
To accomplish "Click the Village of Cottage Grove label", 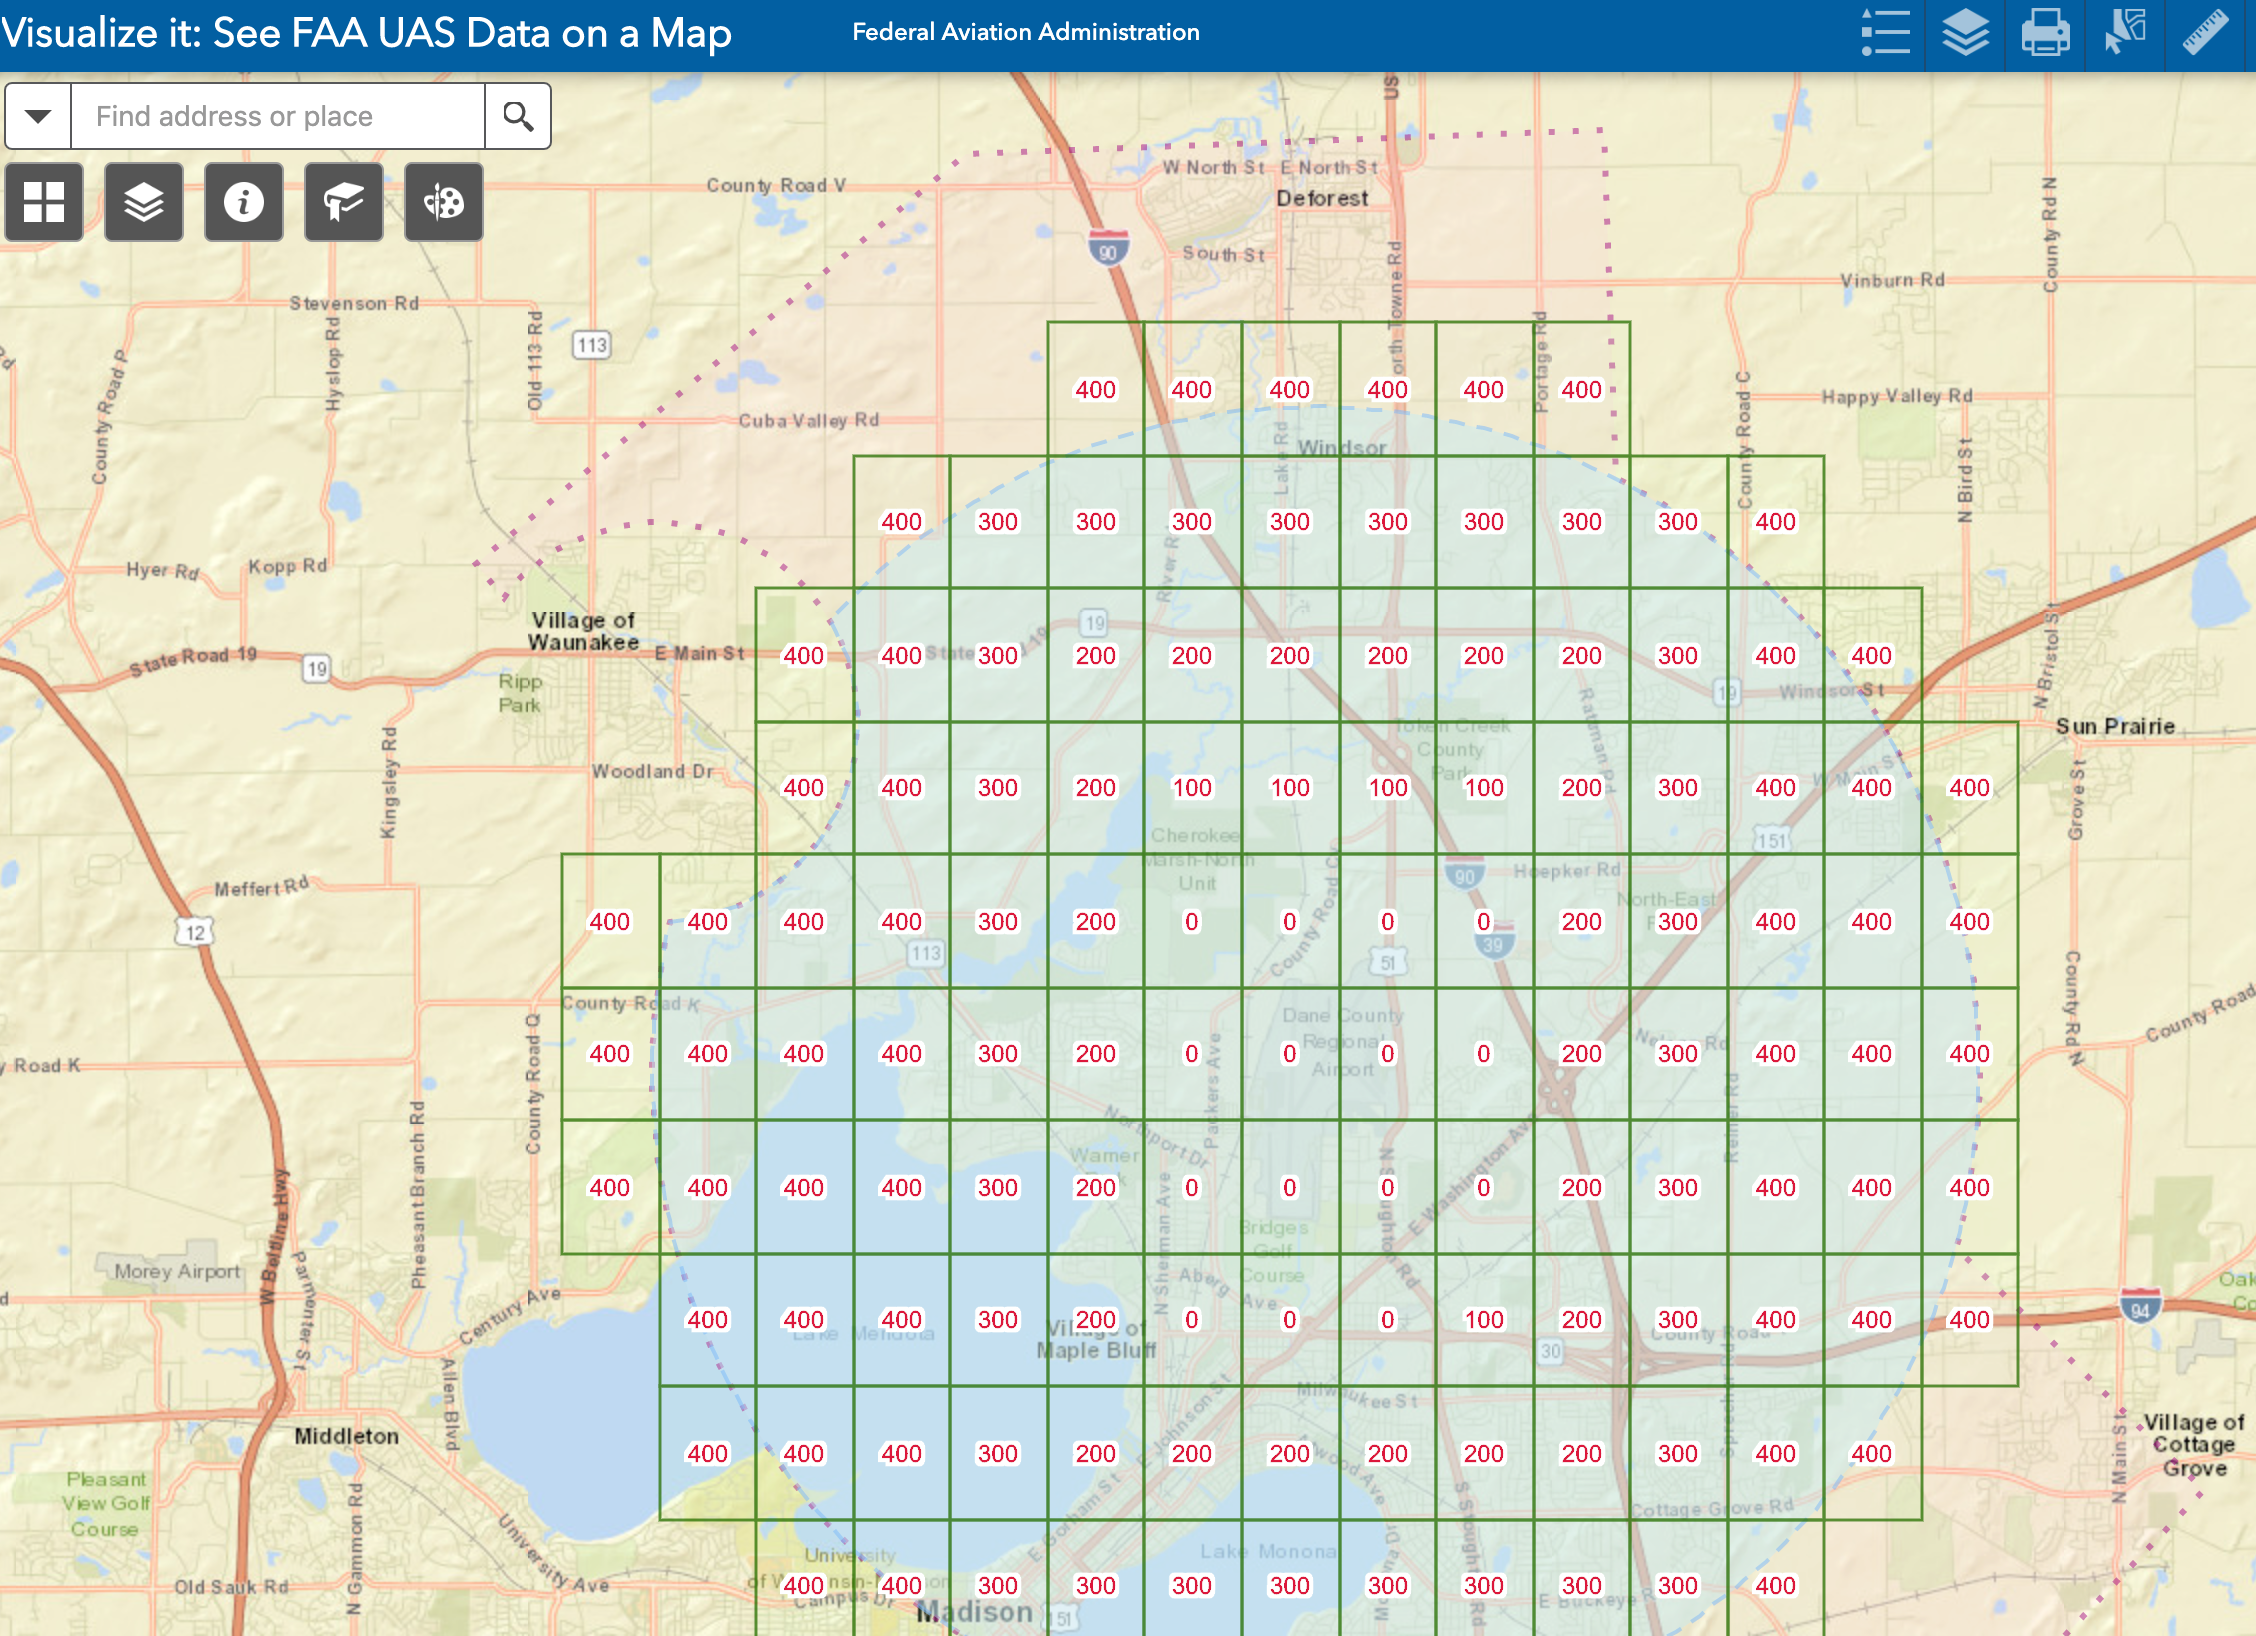I will [x=2194, y=1445].
